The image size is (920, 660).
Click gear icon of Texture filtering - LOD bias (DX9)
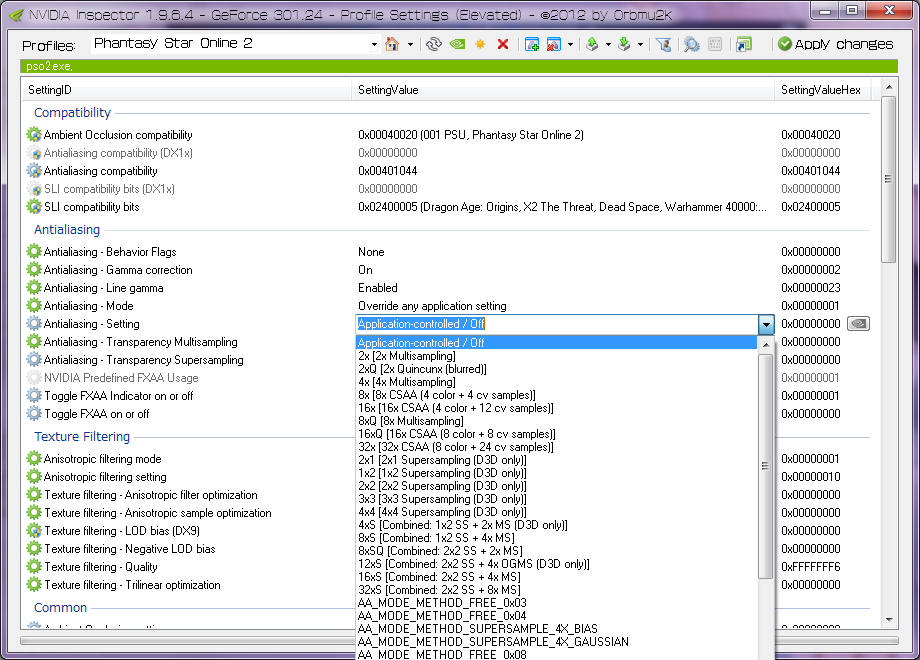pyautogui.click(x=34, y=531)
